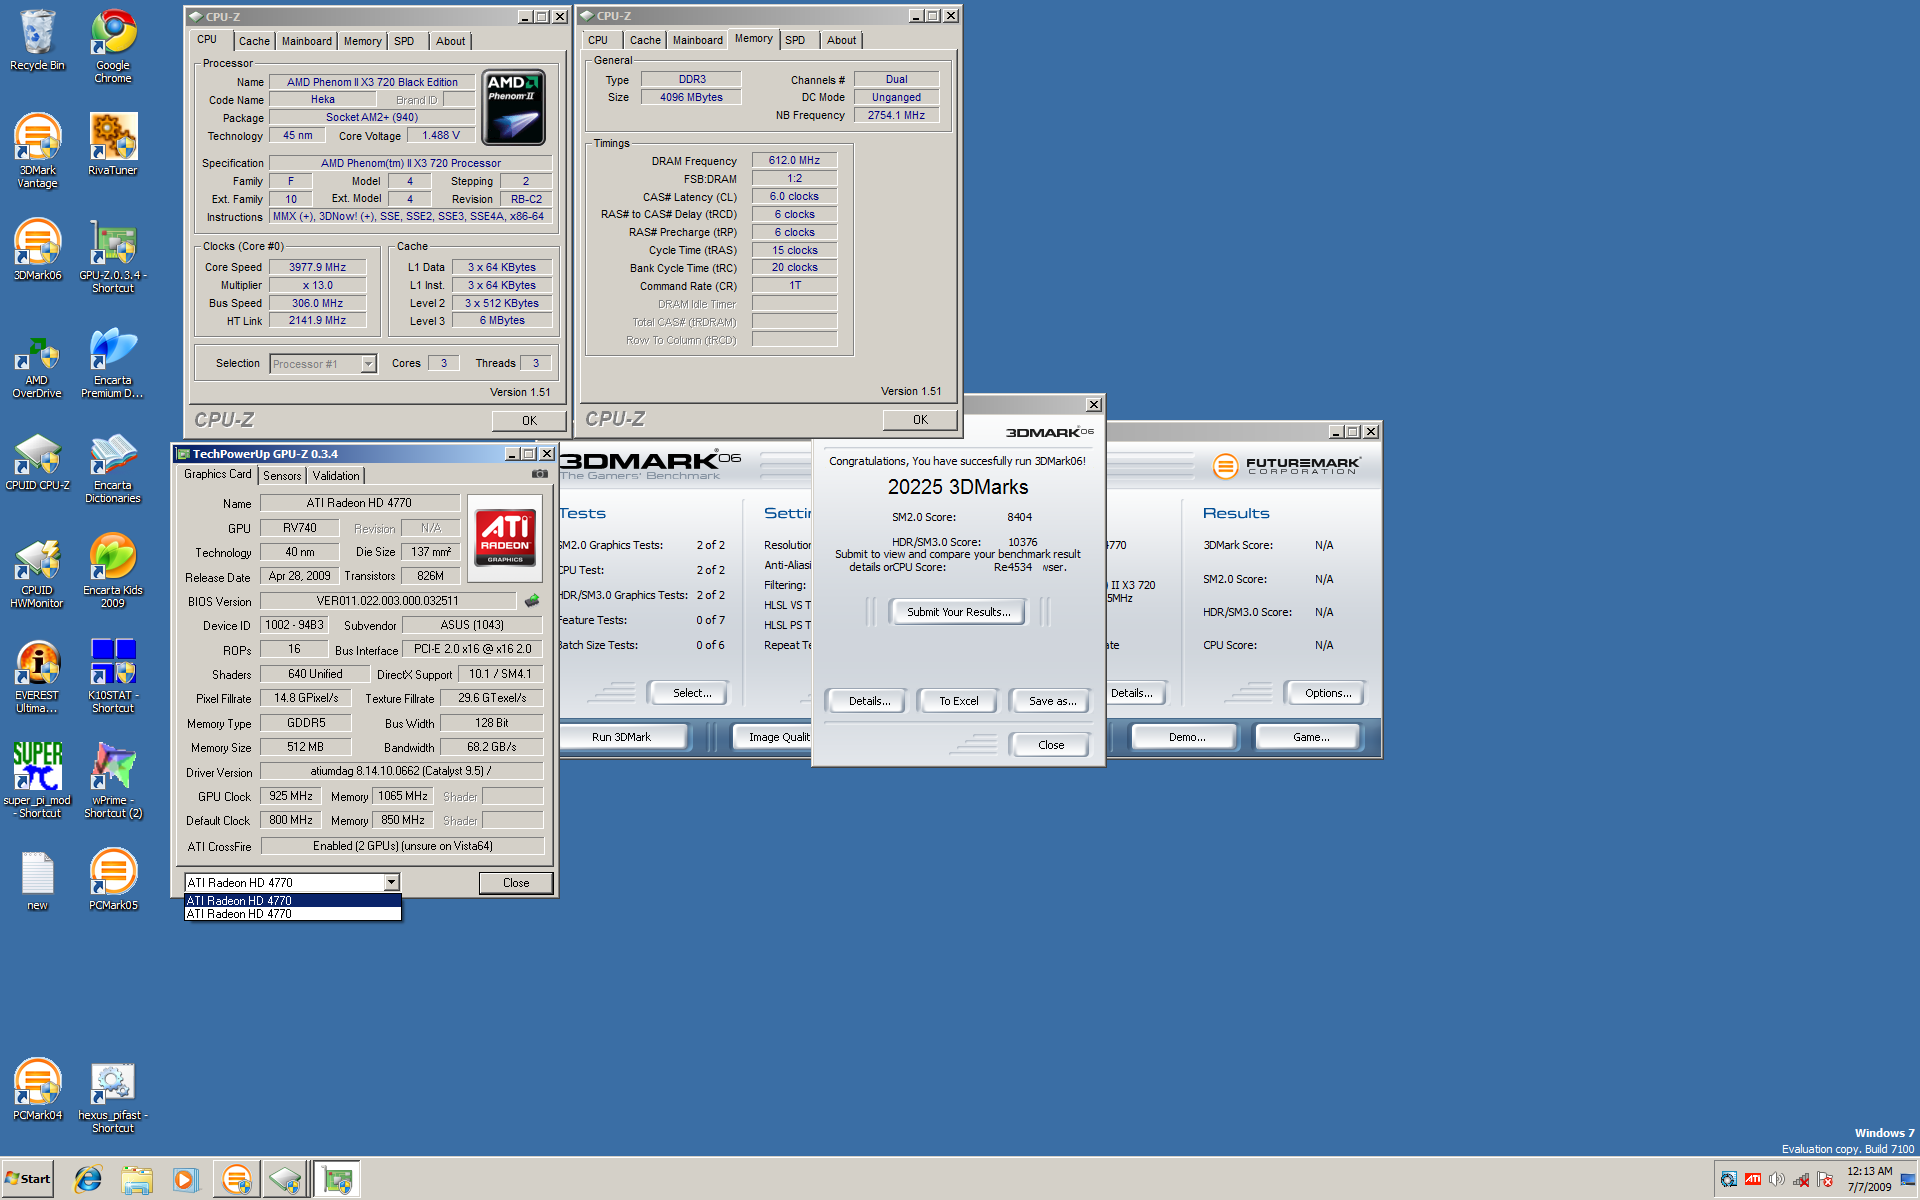Click the AMD Phenom II logo image
Viewport: 1920px width, 1200px height.
pyautogui.click(x=514, y=108)
